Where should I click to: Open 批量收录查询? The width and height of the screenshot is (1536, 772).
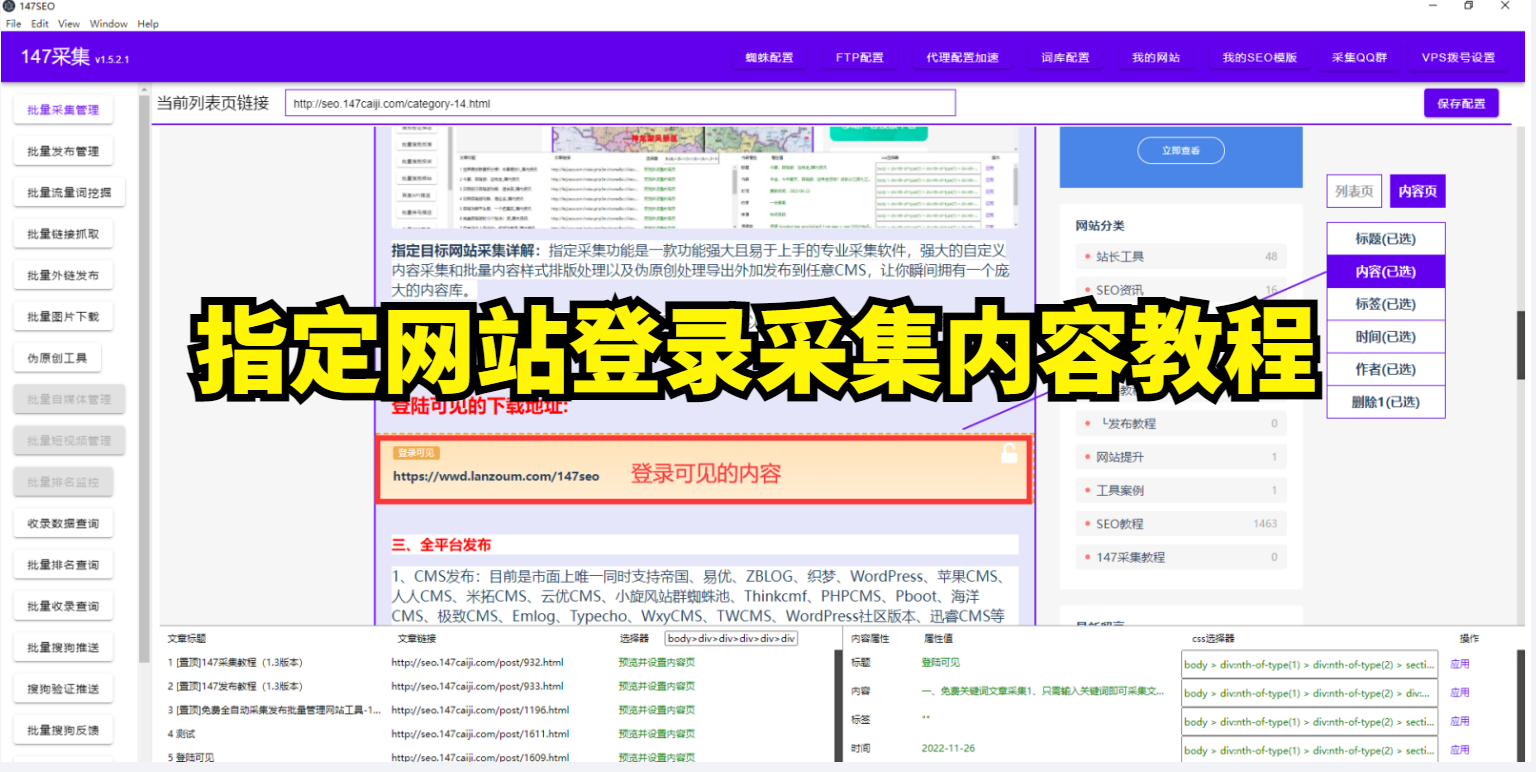click(63, 606)
